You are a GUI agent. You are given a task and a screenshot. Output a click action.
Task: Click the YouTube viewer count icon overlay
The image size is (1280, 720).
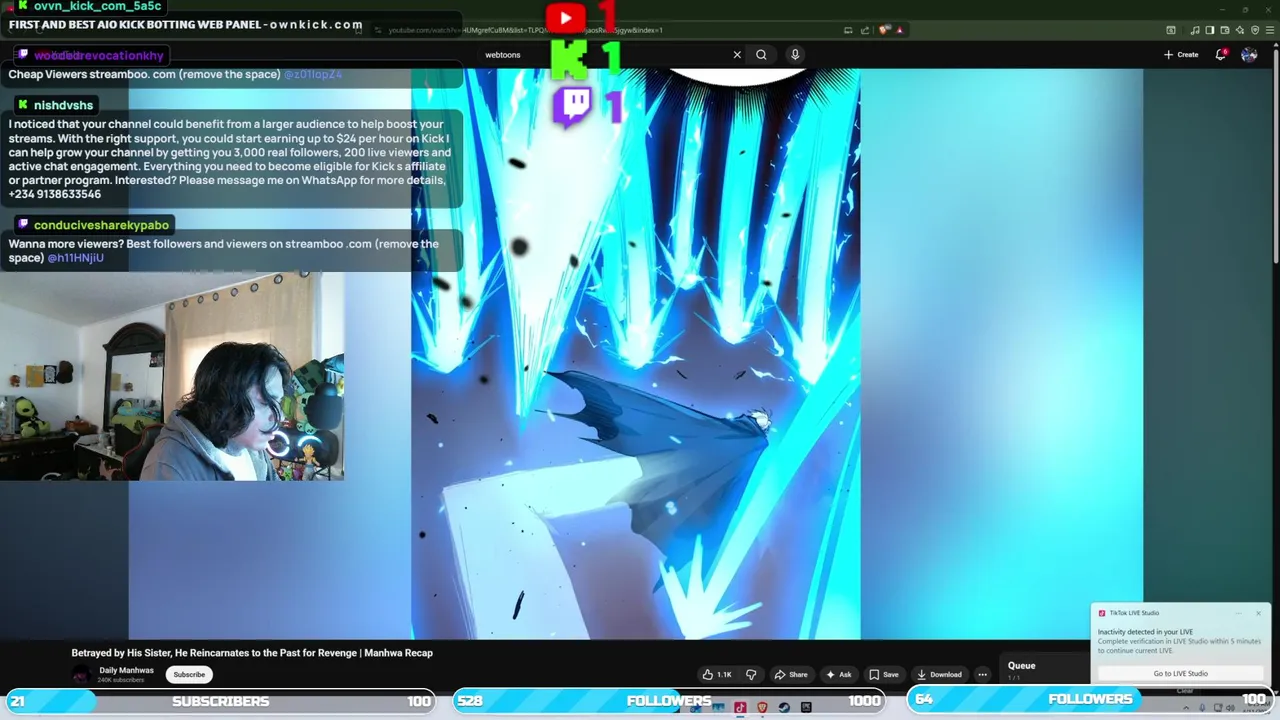(565, 17)
